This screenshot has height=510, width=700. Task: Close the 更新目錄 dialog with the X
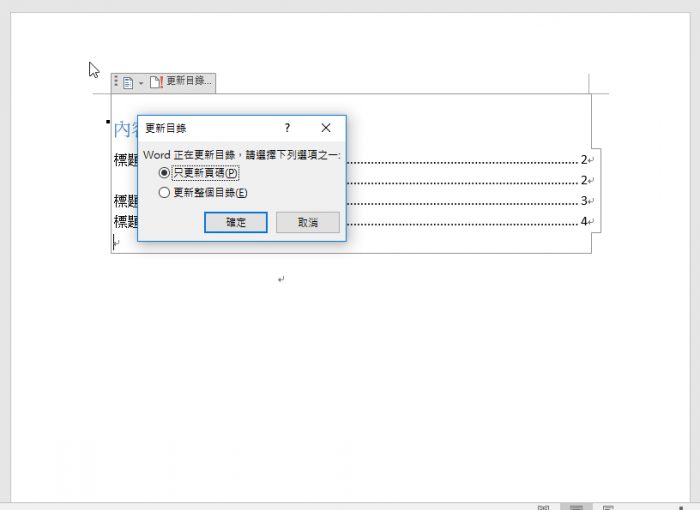(x=326, y=128)
